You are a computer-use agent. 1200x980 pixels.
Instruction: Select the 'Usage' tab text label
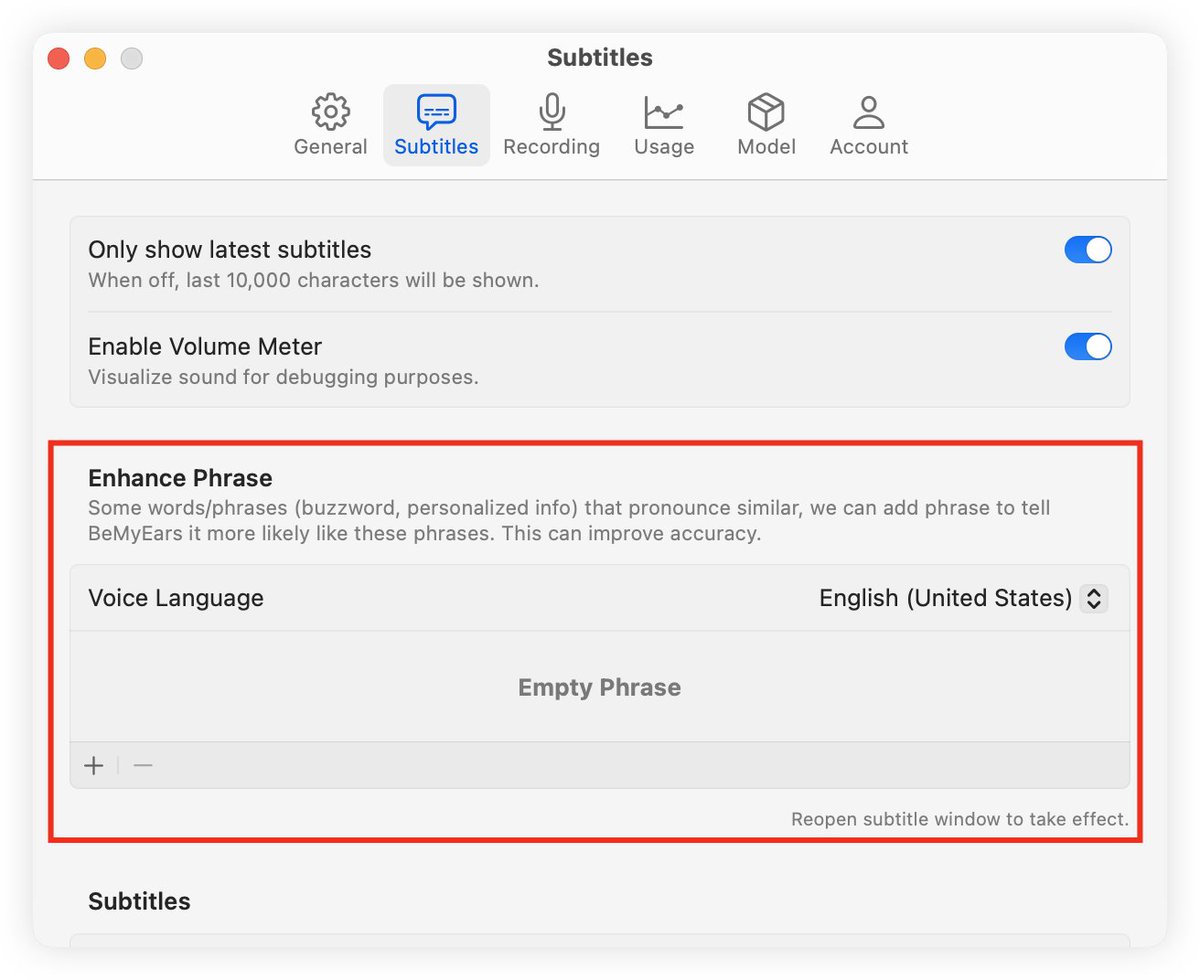click(x=663, y=147)
